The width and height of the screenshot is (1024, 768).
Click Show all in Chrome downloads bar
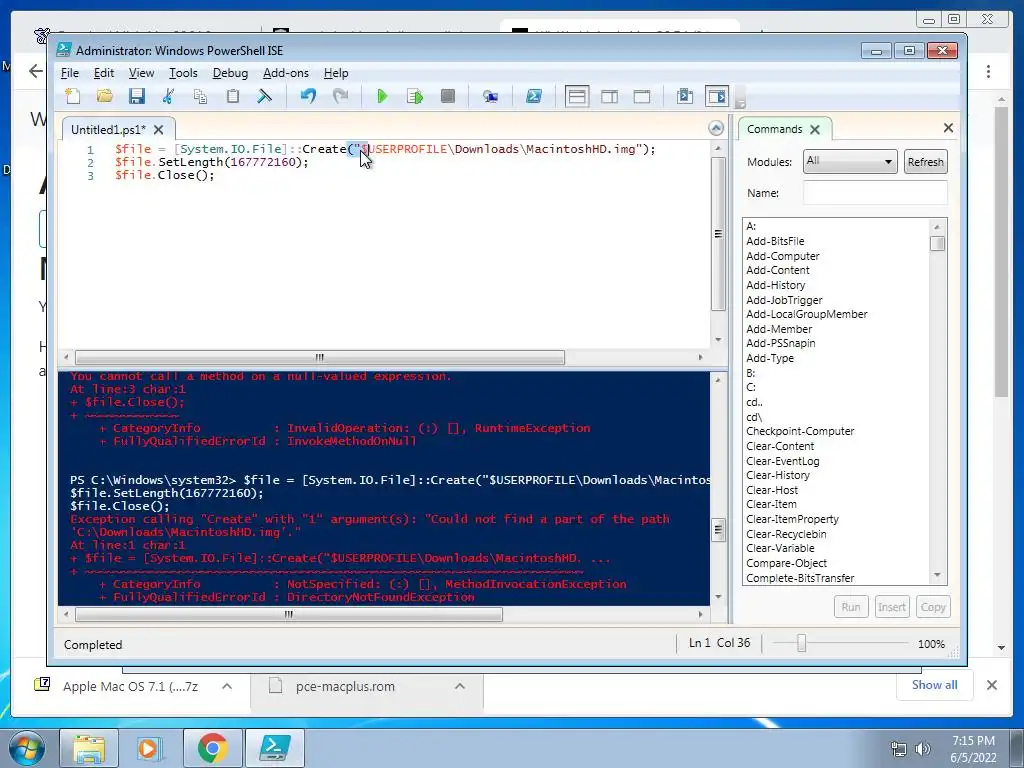pyautogui.click(x=935, y=684)
